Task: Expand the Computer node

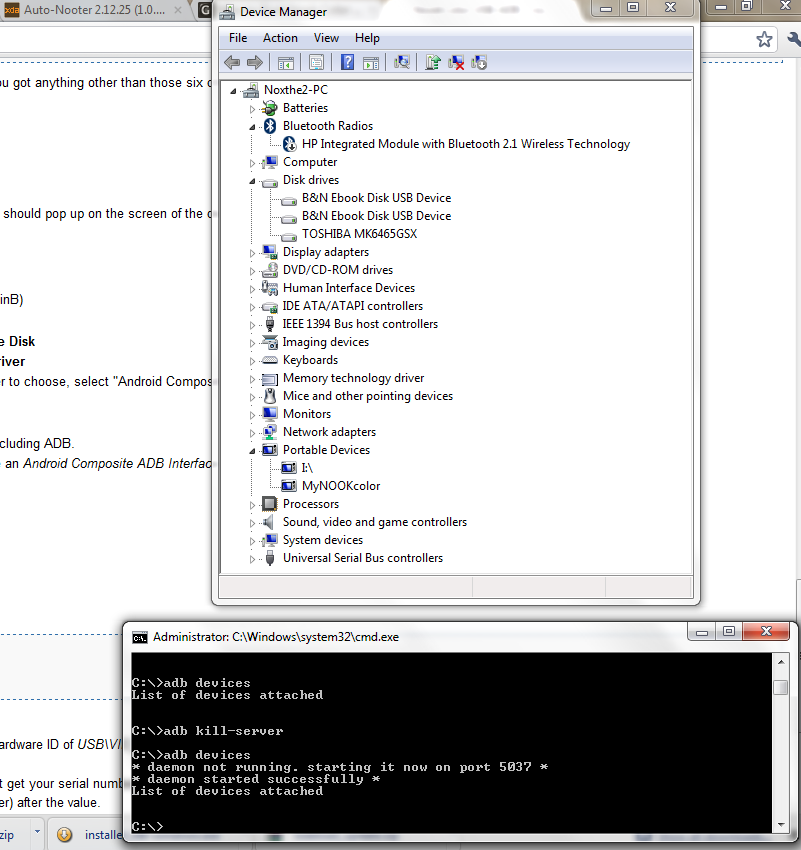Action: [252, 163]
